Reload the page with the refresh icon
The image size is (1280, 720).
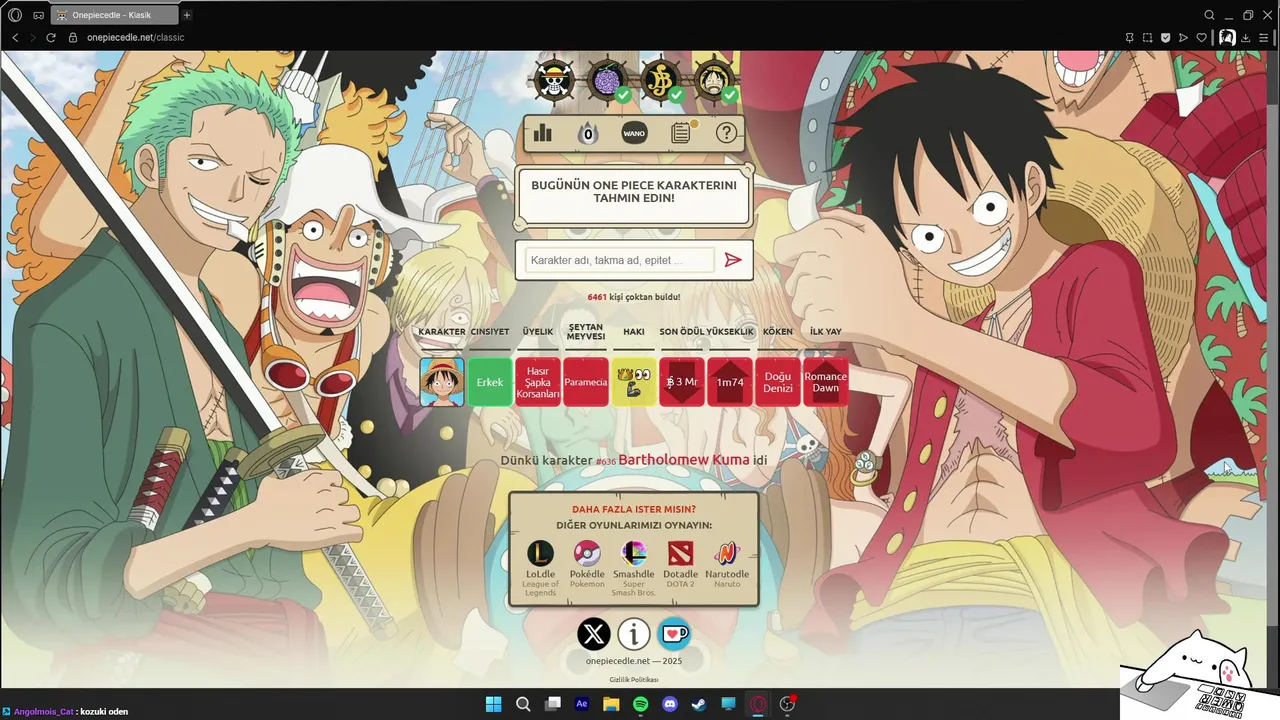pos(51,37)
